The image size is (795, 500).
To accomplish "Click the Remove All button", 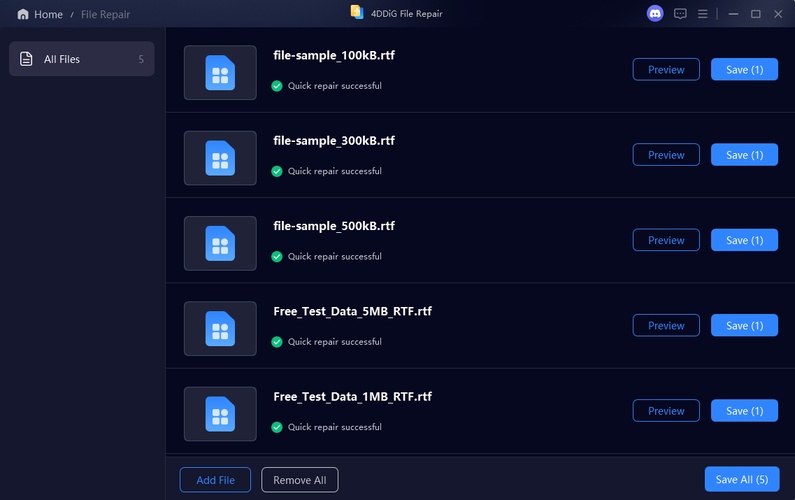I will pos(300,480).
